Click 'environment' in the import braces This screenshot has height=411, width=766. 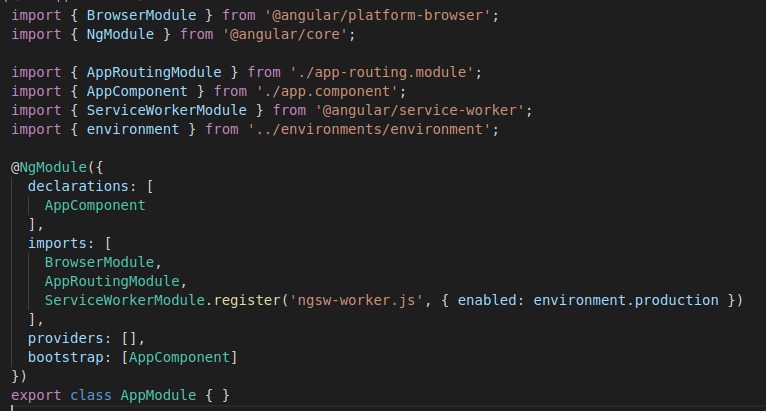coord(133,130)
